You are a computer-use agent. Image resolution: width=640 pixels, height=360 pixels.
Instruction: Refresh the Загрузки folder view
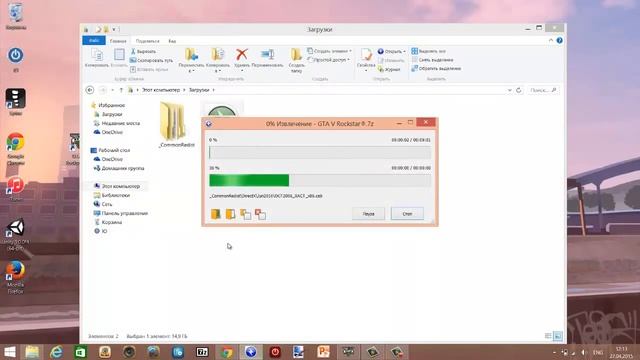click(x=519, y=90)
